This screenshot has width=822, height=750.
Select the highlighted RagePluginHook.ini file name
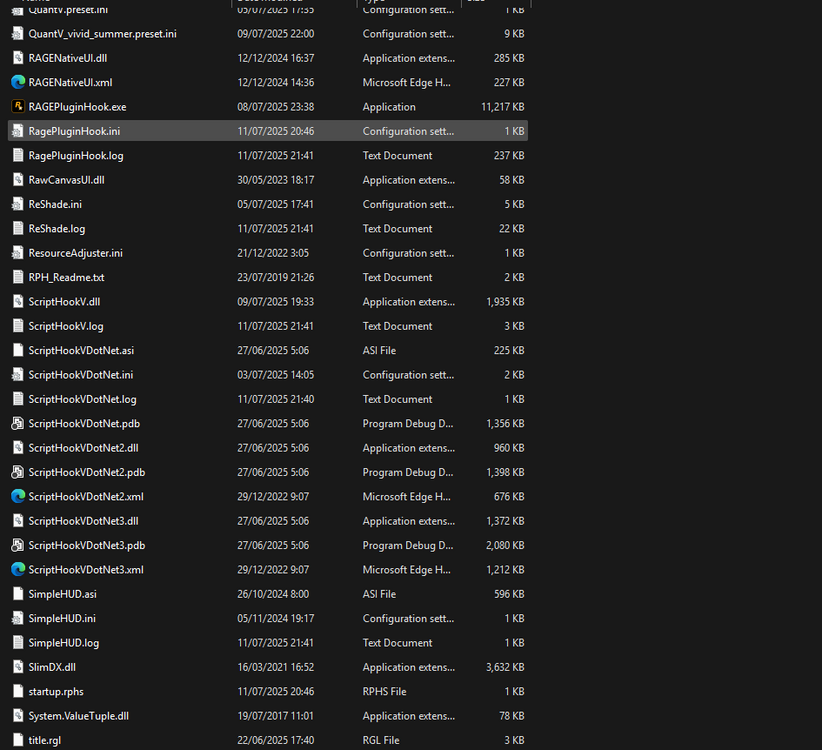tap(74, 131)
